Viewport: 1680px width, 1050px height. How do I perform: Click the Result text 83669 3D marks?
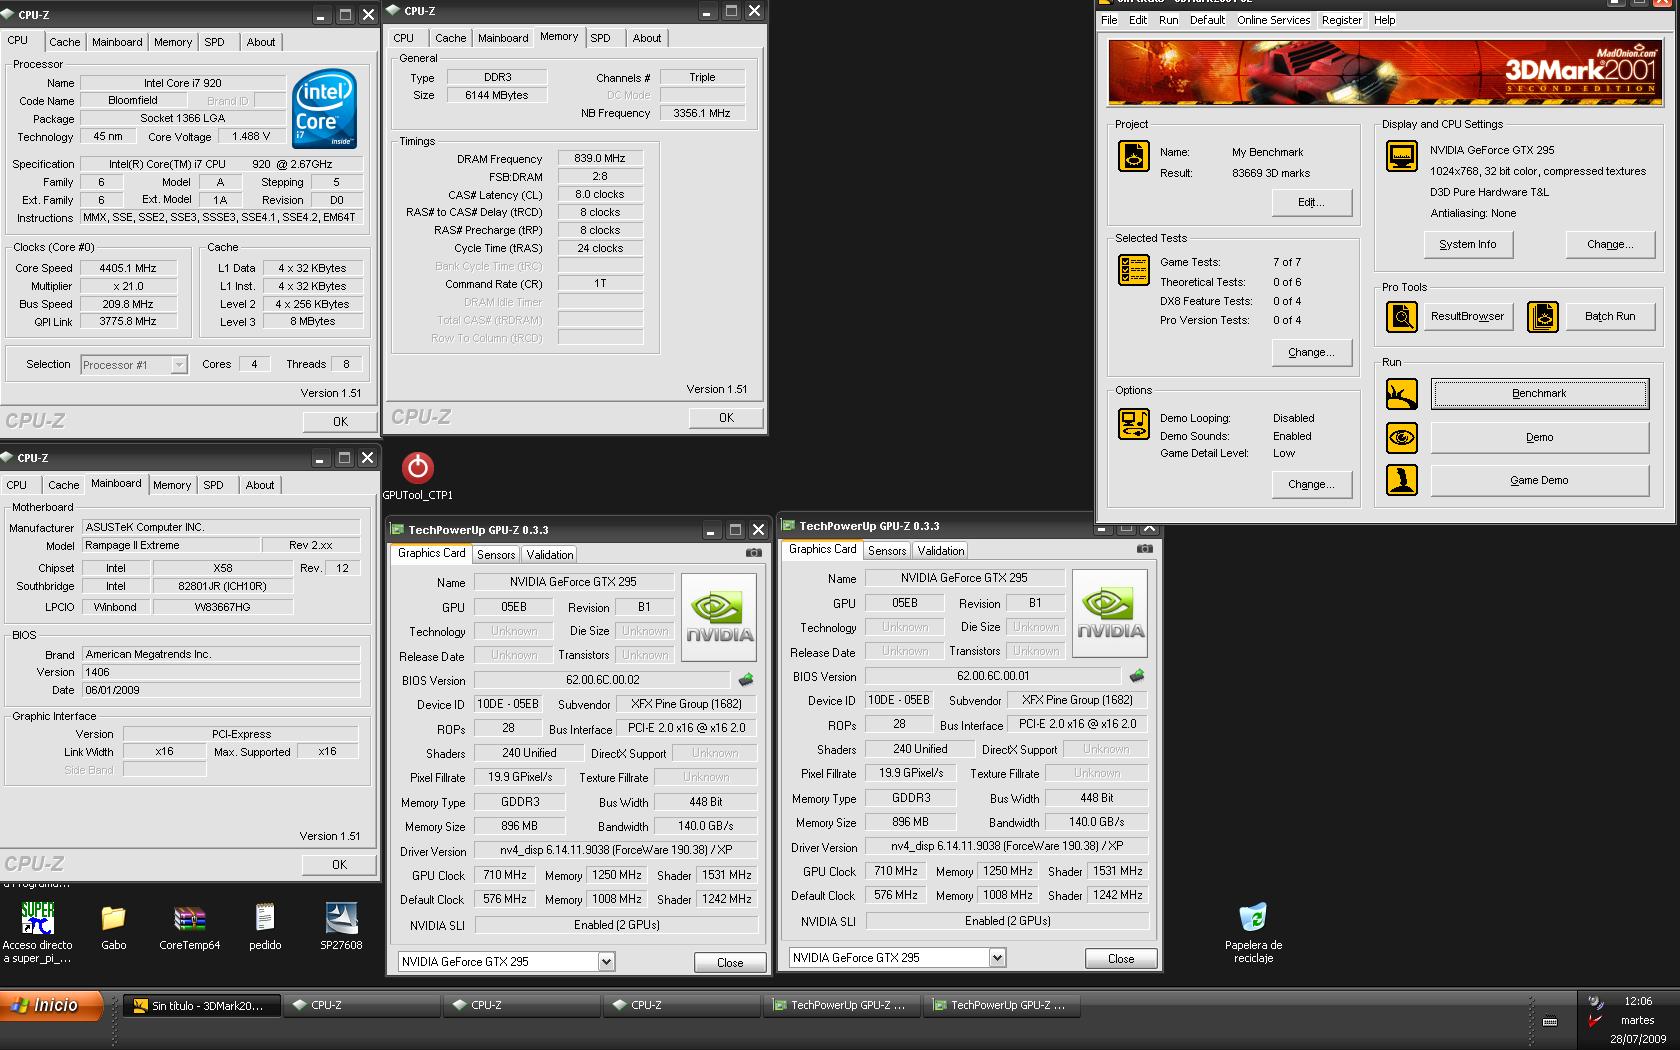tap(1271, 174)
